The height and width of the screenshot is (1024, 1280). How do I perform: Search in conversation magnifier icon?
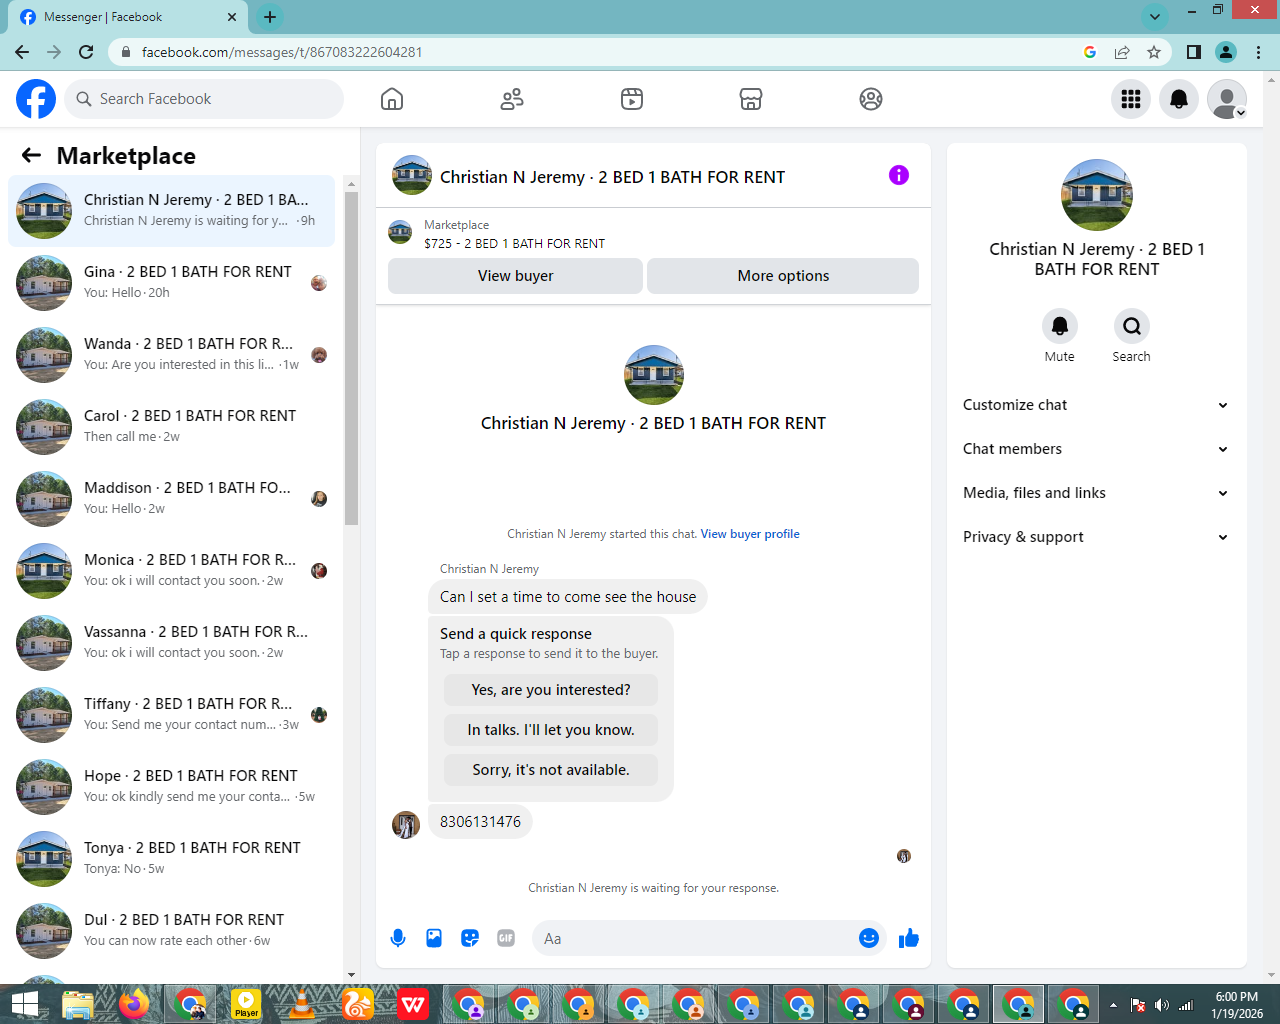point(1132,326)
